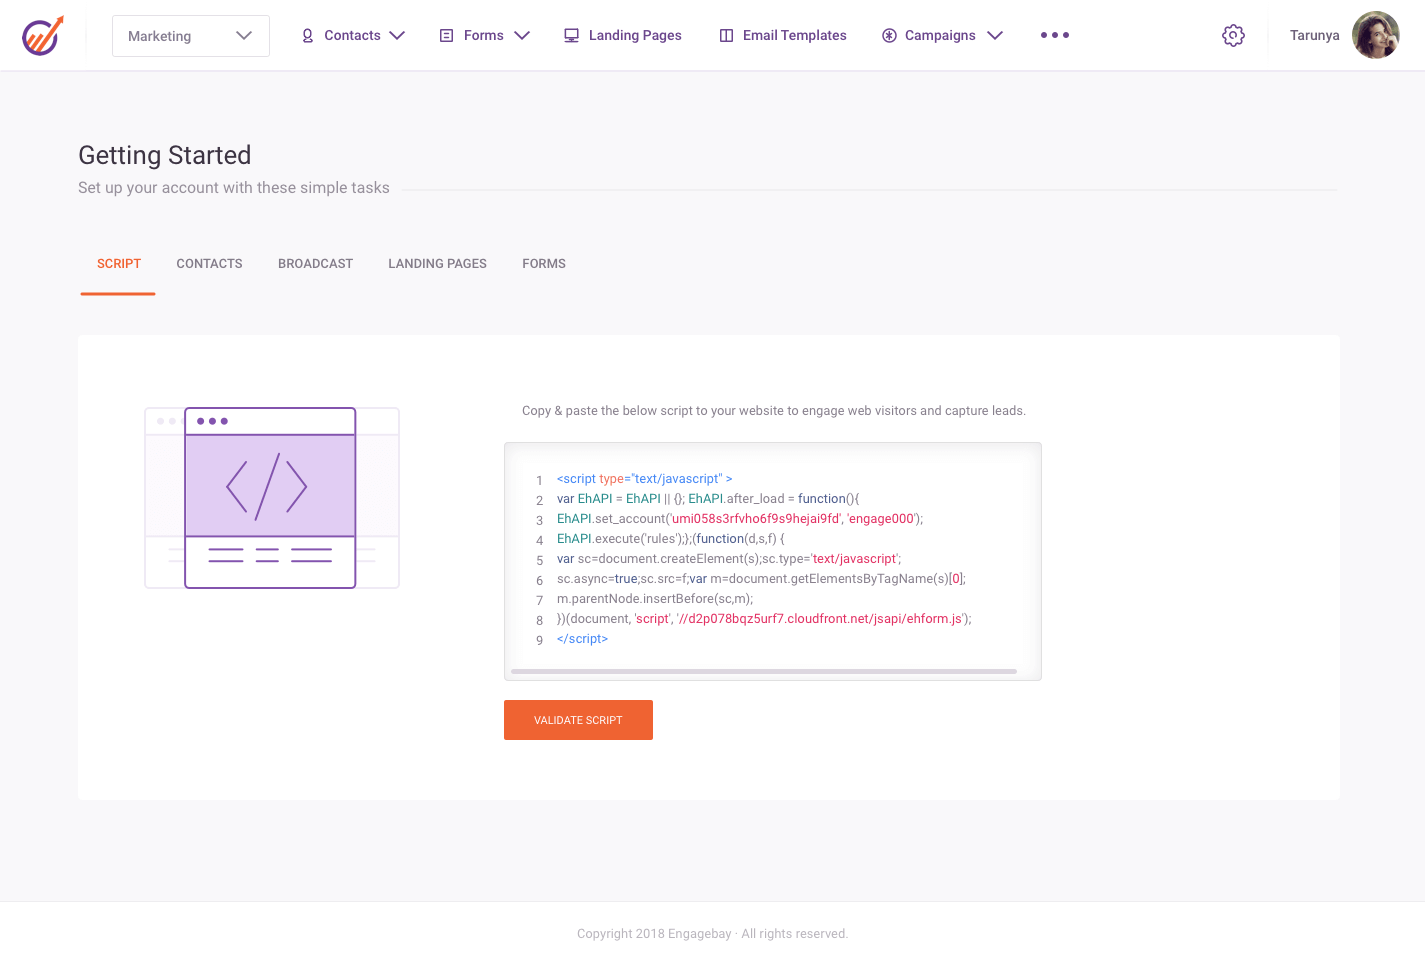This screenshot has width=1425, height=965.
Task: Click the 'Copy & paste the below script' instruction
Action: tap(774, 411)
